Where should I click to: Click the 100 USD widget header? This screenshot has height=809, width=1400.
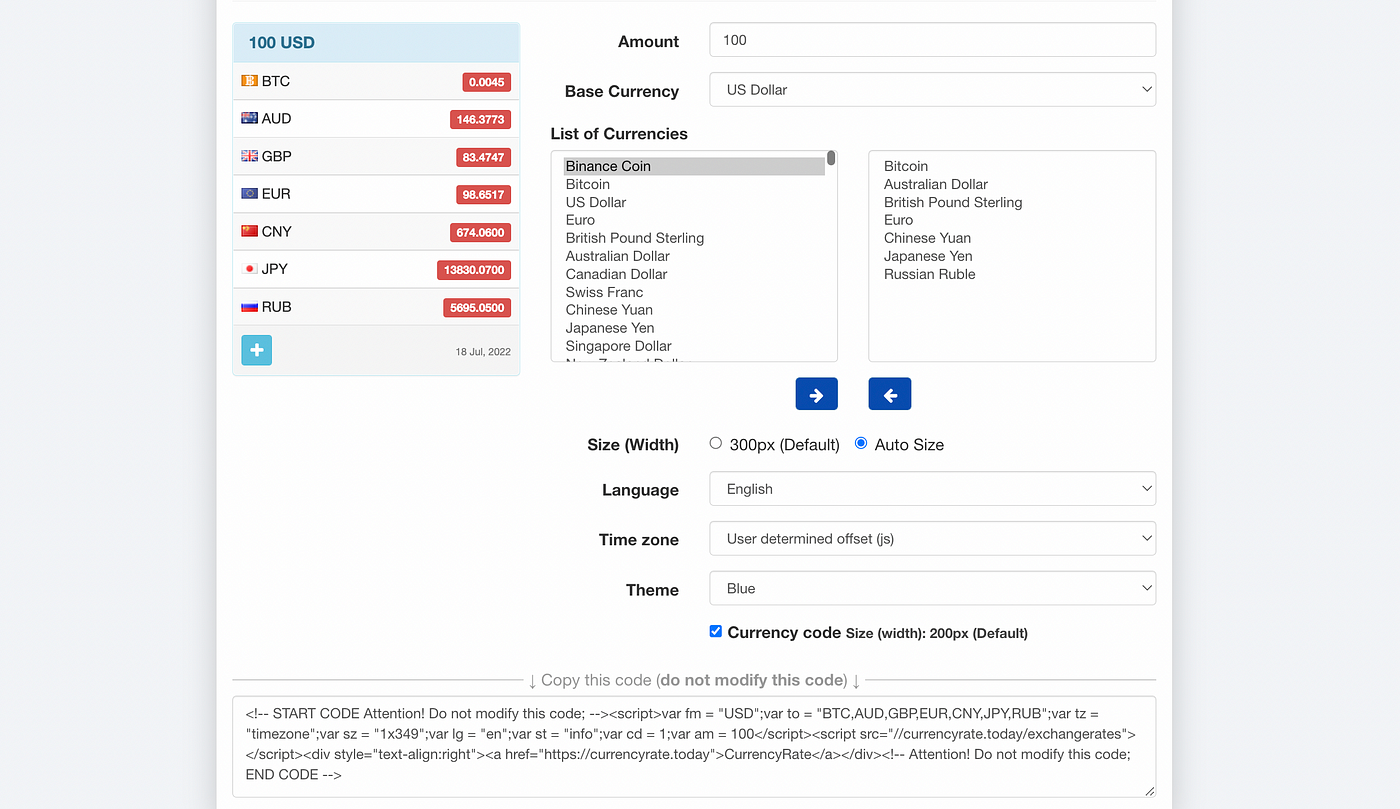376,43
